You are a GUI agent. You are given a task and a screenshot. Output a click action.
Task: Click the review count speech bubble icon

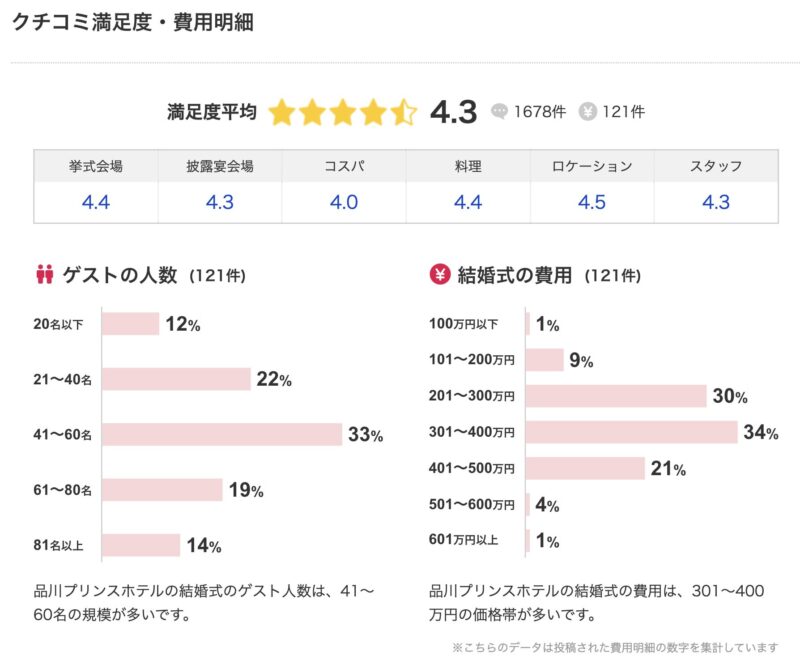point(500,112)
